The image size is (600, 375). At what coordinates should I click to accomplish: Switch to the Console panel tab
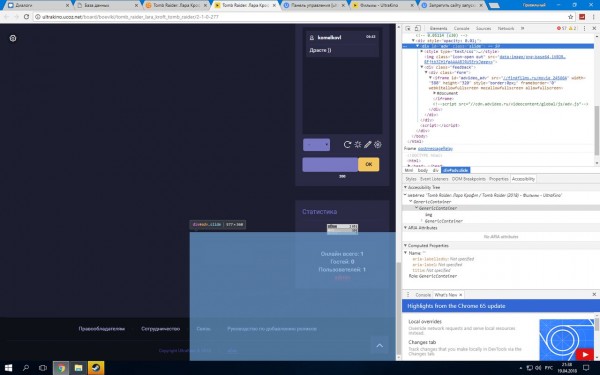(x=461, y=28)
